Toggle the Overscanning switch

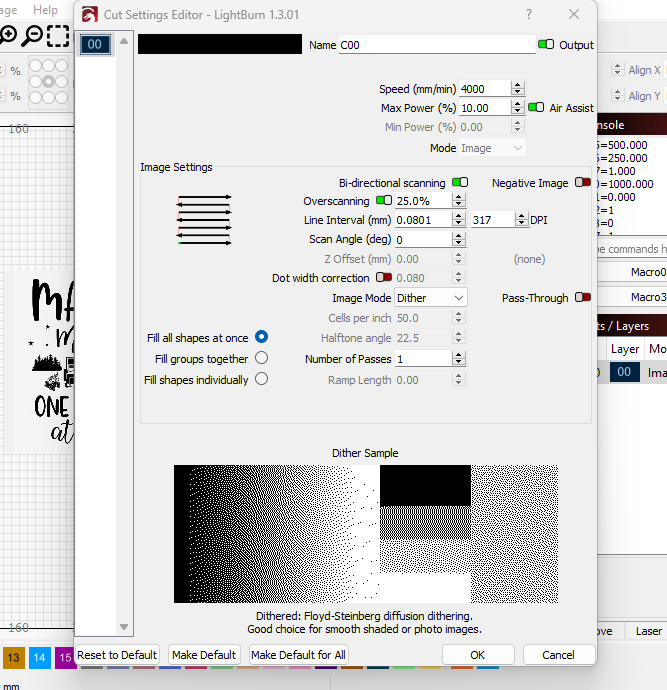pos(384,201)
